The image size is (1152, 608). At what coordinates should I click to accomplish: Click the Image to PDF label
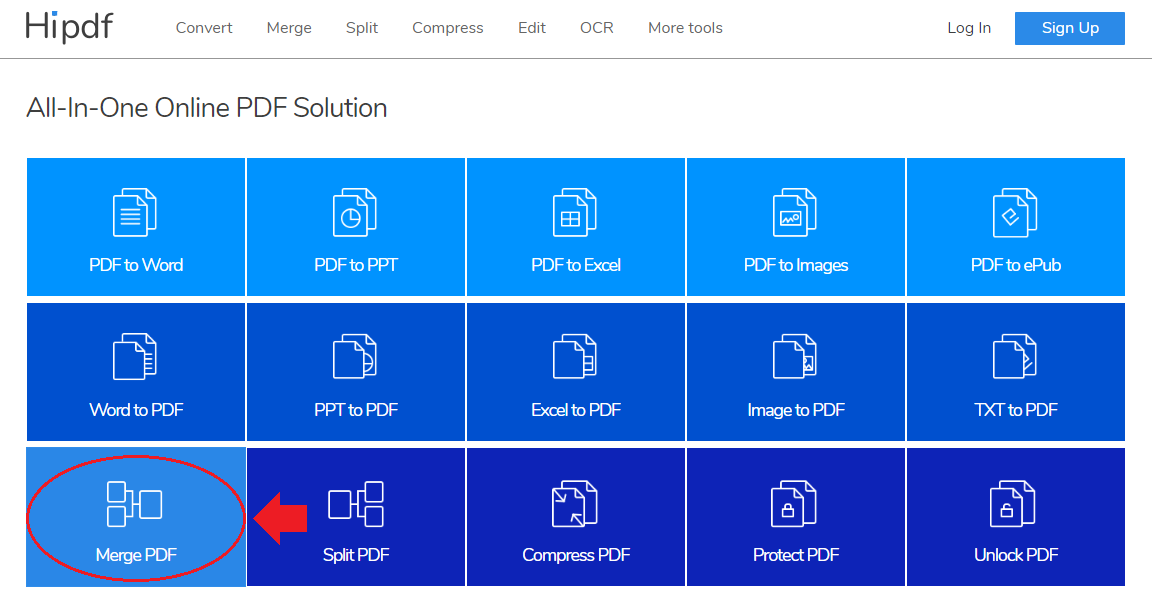pos(796,410)
